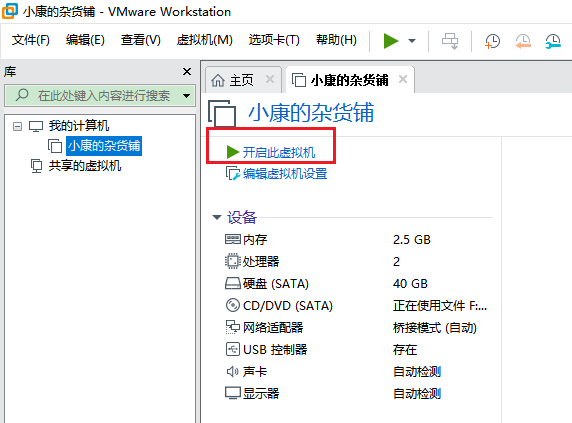This screenshot has height=423, width=572.
Task: Click the 网络适配器 network adapter entry
Action: pos(264,327)
